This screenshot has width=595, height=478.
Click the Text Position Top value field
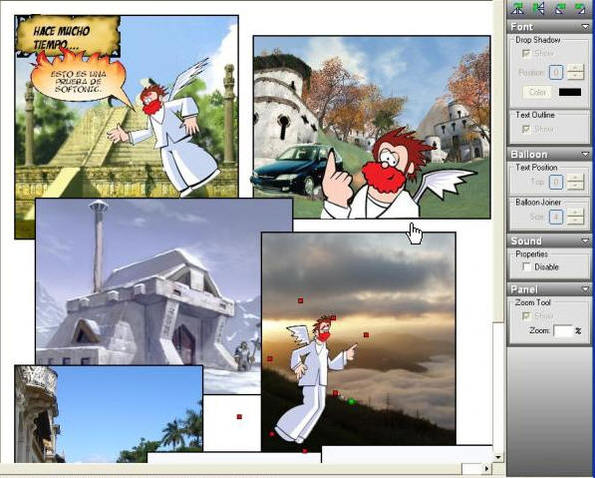coord(556,182)
